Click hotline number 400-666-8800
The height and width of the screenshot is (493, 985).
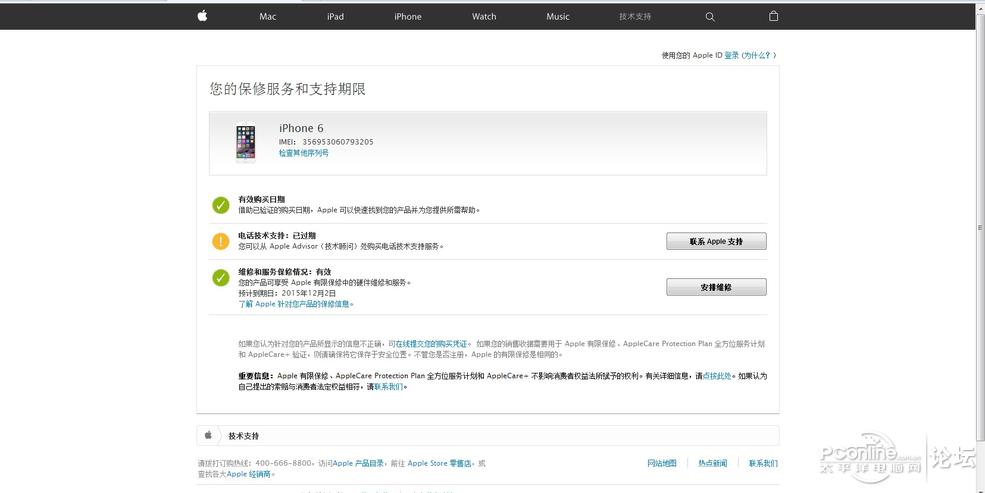[284, 463]
